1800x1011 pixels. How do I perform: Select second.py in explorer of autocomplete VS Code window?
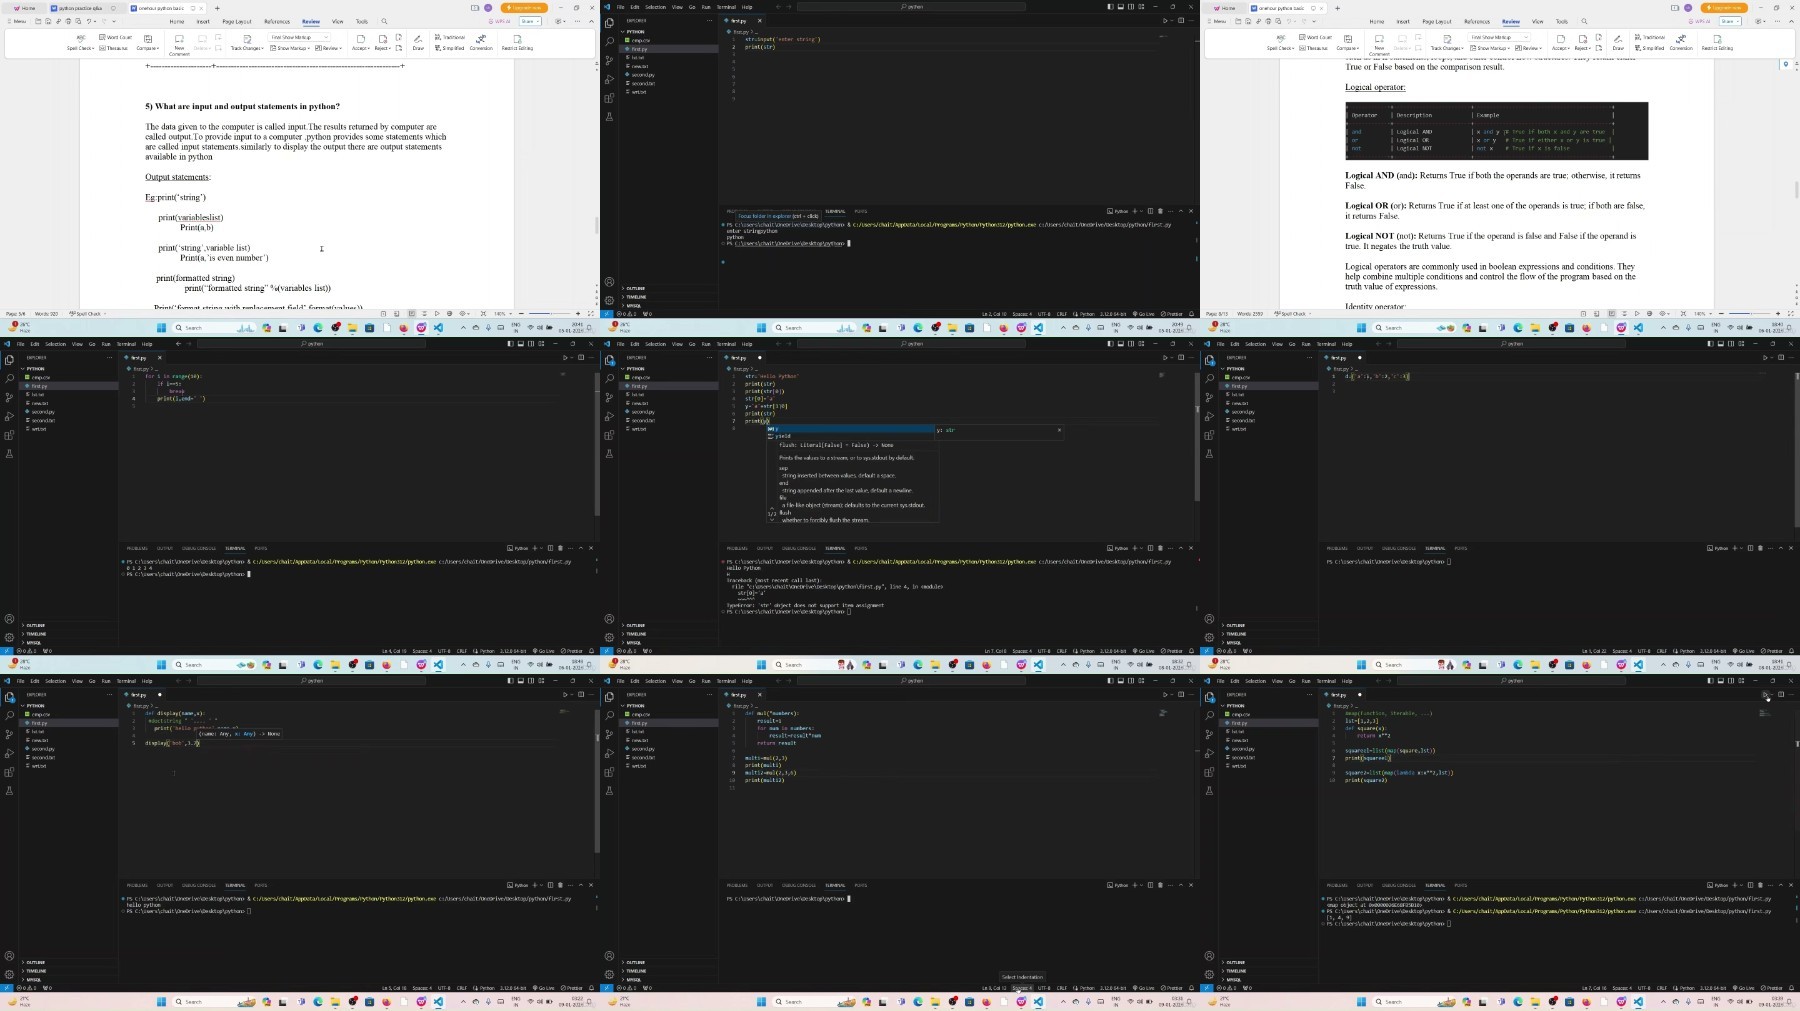[x=642, y=412]
